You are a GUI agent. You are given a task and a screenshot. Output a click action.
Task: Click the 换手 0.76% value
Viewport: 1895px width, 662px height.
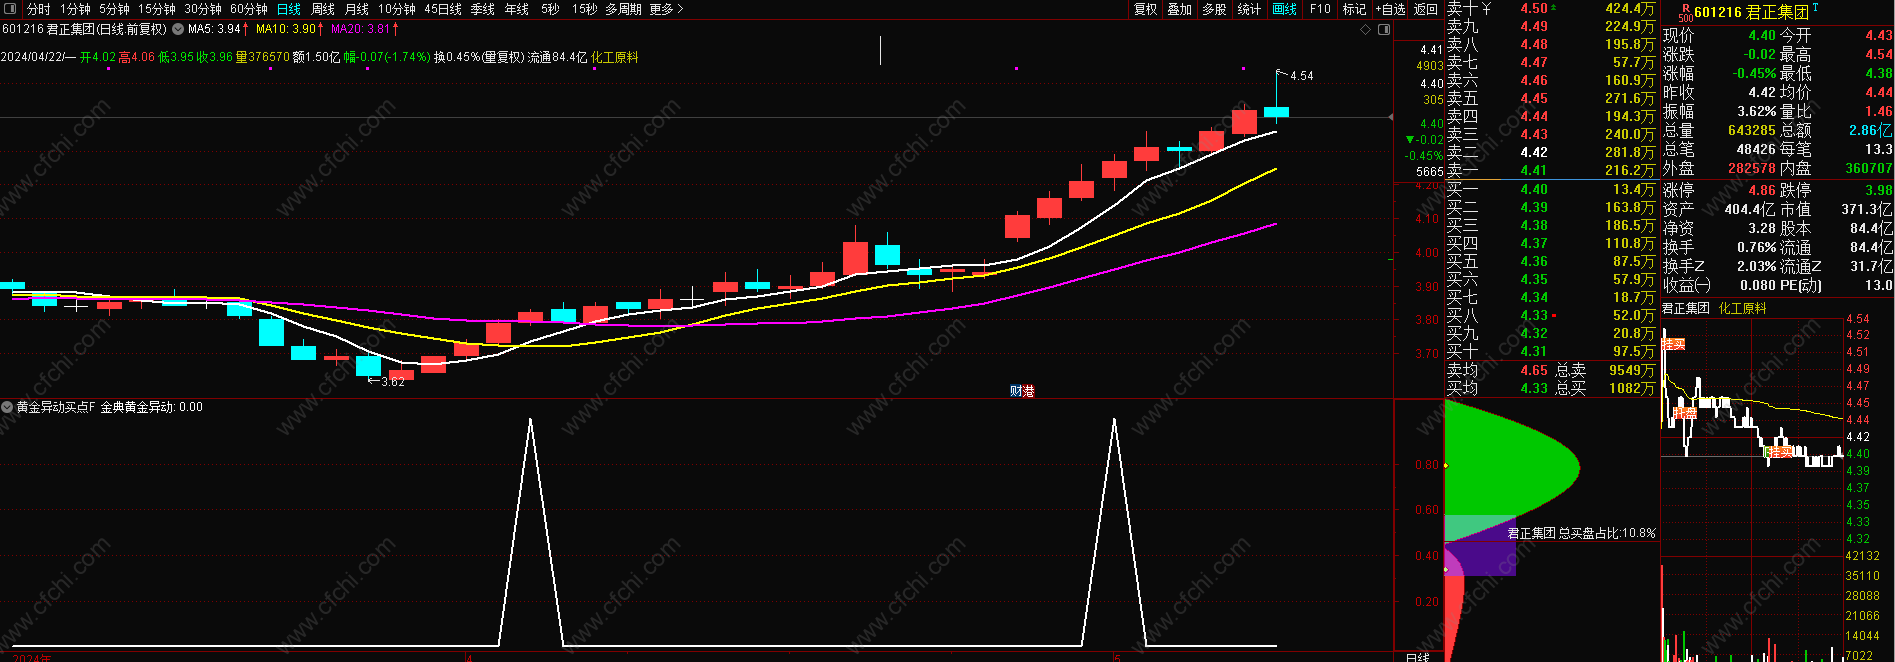click(1756, 247)
